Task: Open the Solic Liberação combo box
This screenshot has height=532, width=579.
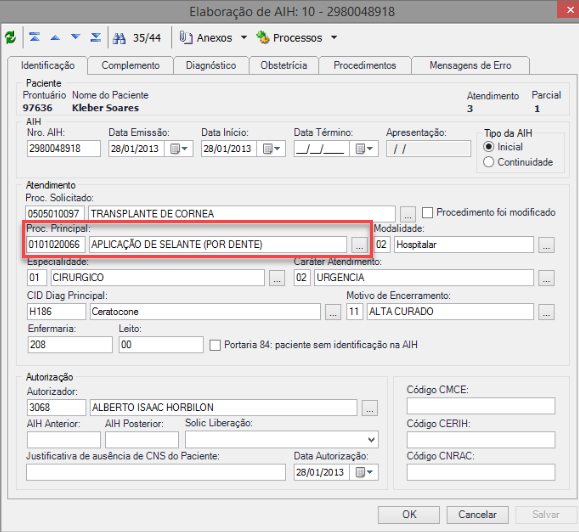Action: click(x=282, y=439)
